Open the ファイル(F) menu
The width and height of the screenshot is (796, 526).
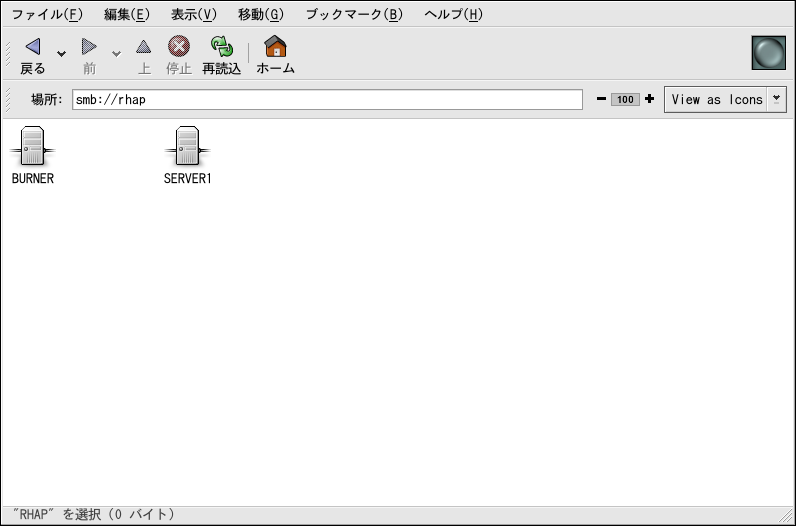click(x=46, y=14)
